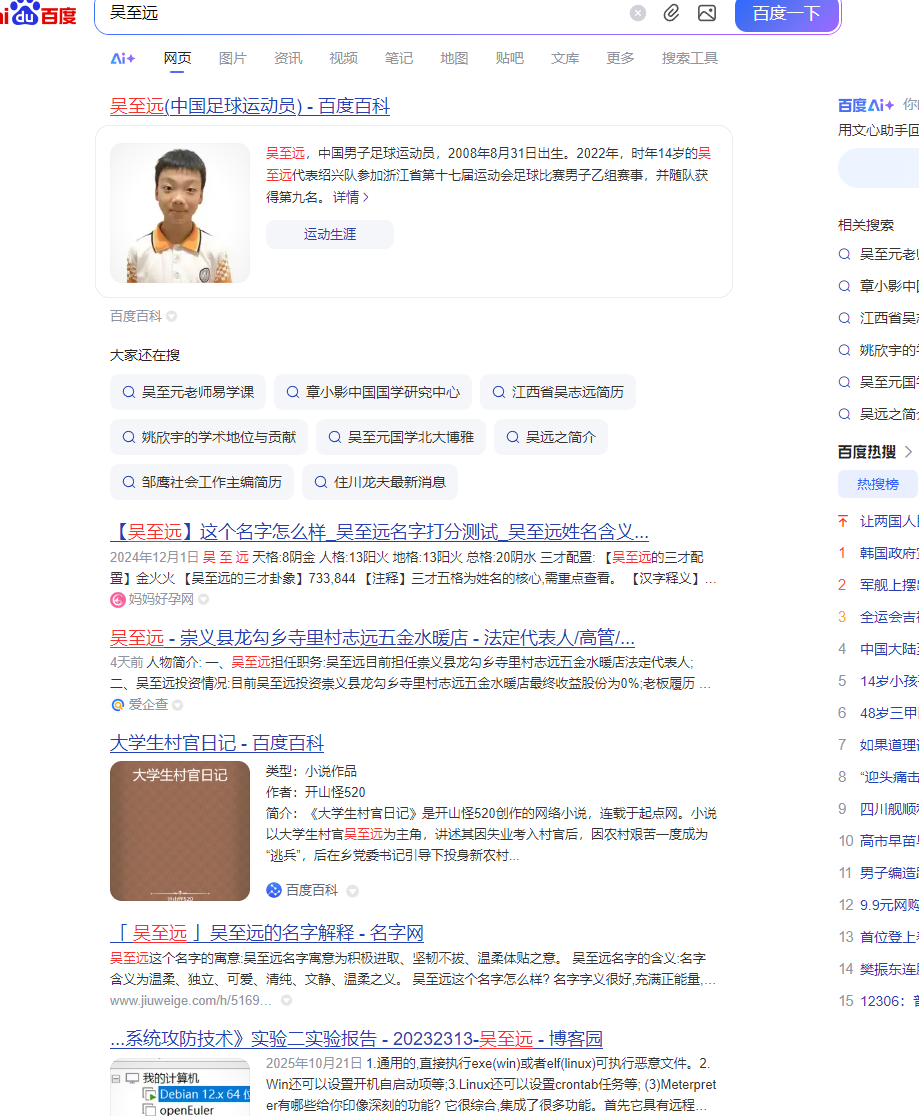The height and width of the screenshot is (1116, 919).
Task: Click the badge icon next to 百度百科 under 大学生村官日记
Action: [x=352, y=891]
